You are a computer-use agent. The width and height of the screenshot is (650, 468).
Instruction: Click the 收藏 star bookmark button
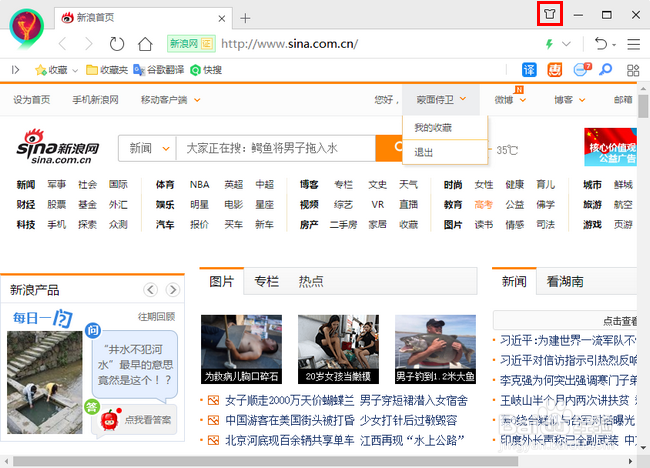pyautogui.click(x=51, y=70)
